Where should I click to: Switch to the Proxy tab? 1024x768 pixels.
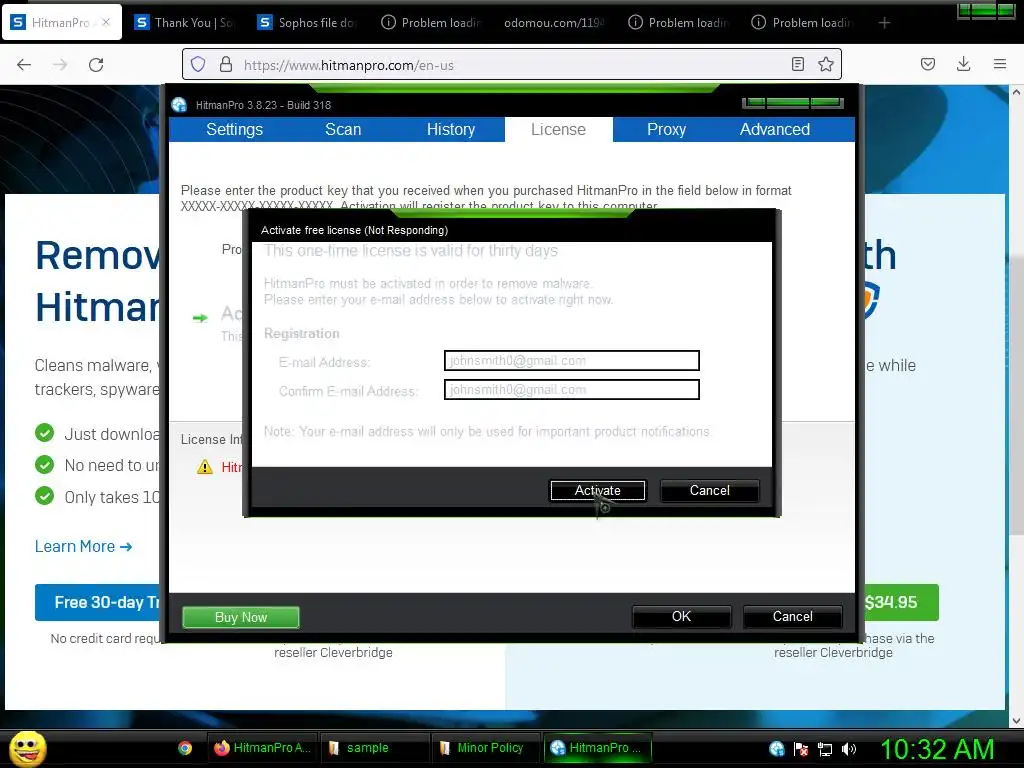coord(666,129)
